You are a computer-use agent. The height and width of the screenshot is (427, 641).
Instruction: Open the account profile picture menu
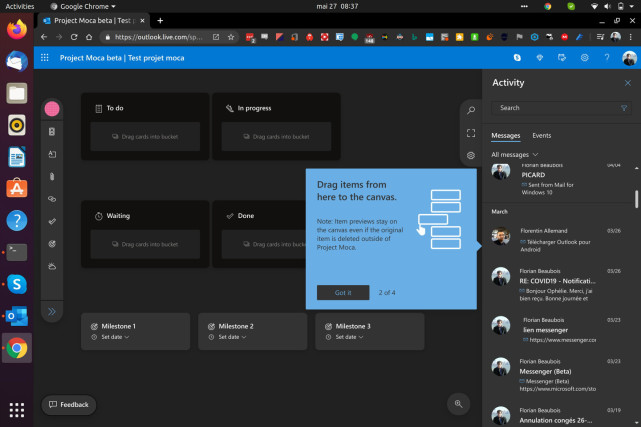(x=630, y=58)
